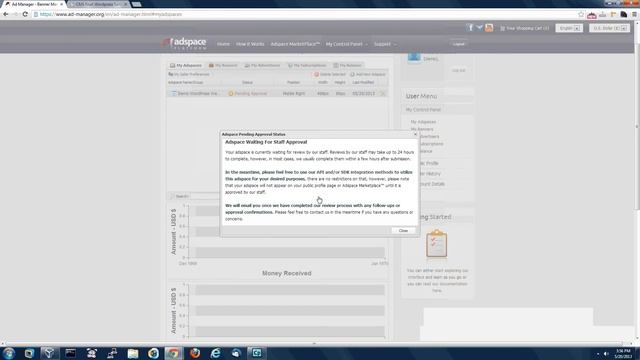Select the Demo WordPress adspace row
Screen dimensions: 640x360
pyautogui.click(x=277, y=93)
